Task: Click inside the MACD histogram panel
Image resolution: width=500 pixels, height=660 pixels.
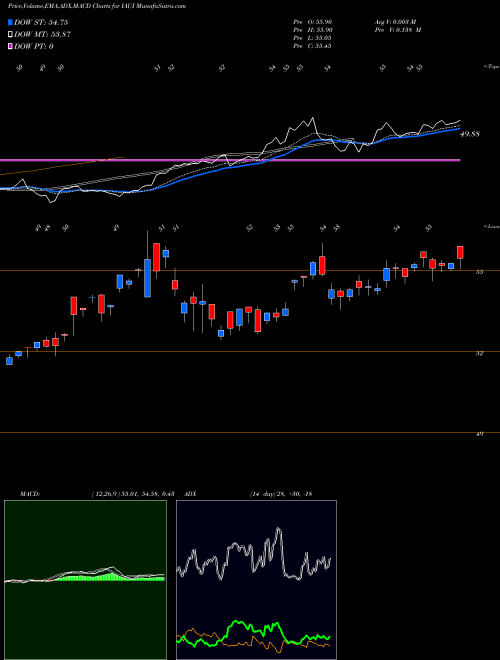Action: point(85,580)
